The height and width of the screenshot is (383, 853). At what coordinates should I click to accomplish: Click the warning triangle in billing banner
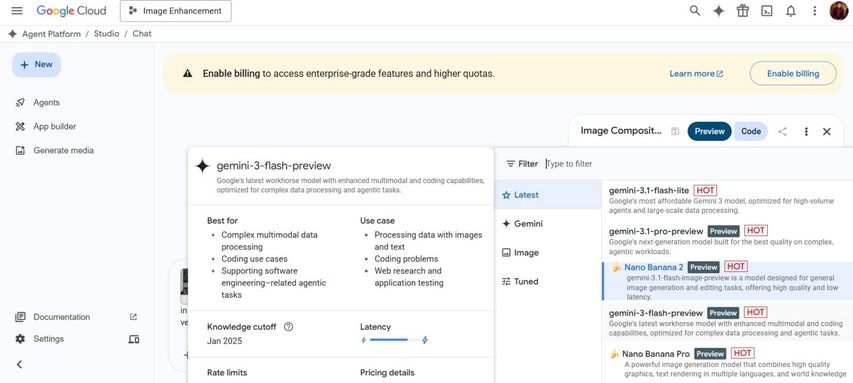tap(188, 73)
